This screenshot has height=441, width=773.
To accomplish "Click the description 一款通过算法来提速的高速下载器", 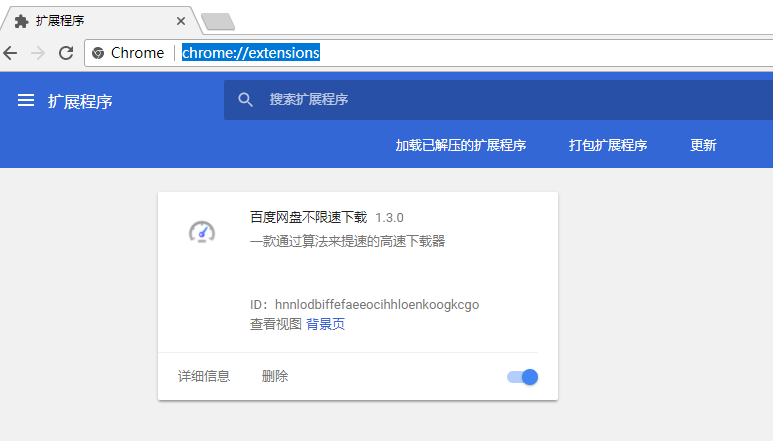I will pos(348,241).
